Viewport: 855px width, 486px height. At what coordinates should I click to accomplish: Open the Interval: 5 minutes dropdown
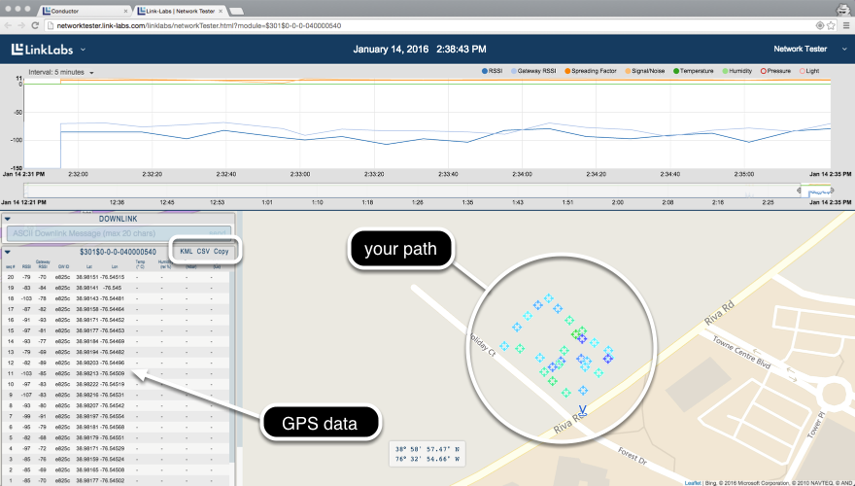click(x=61, y=72)
